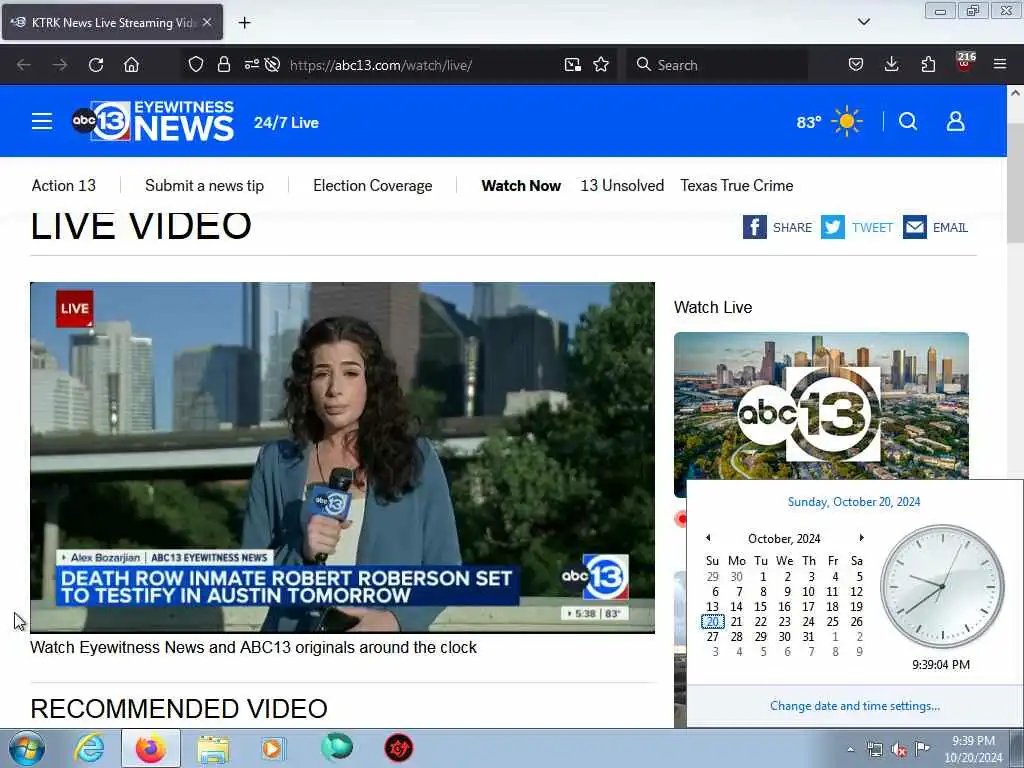Image resolution: width=1024 pixels, height=768 pixels.
Task: Click the LIVE badge on the video
Action: point(74,308)
